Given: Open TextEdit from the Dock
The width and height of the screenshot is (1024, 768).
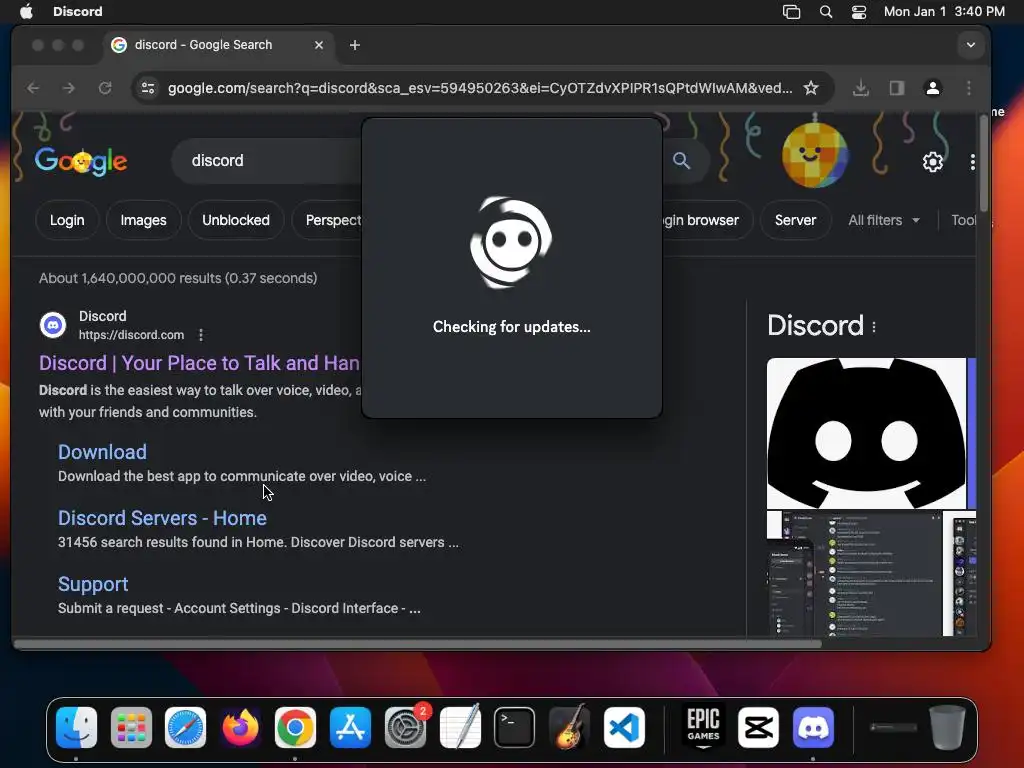Looking at the screenshot, I should pos(460,727).
